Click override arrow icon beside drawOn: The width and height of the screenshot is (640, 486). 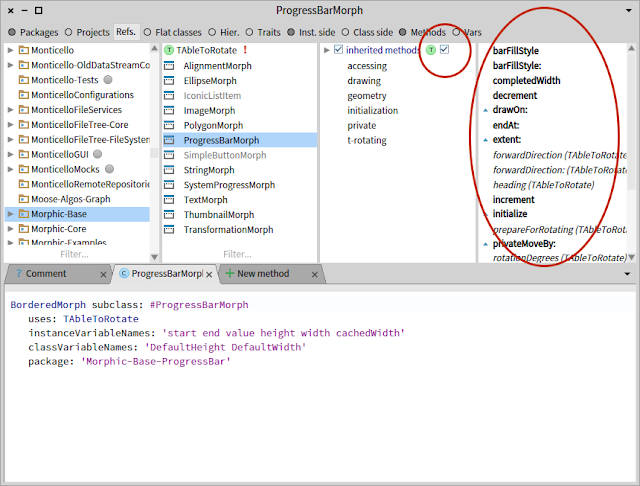coord(485,110)
